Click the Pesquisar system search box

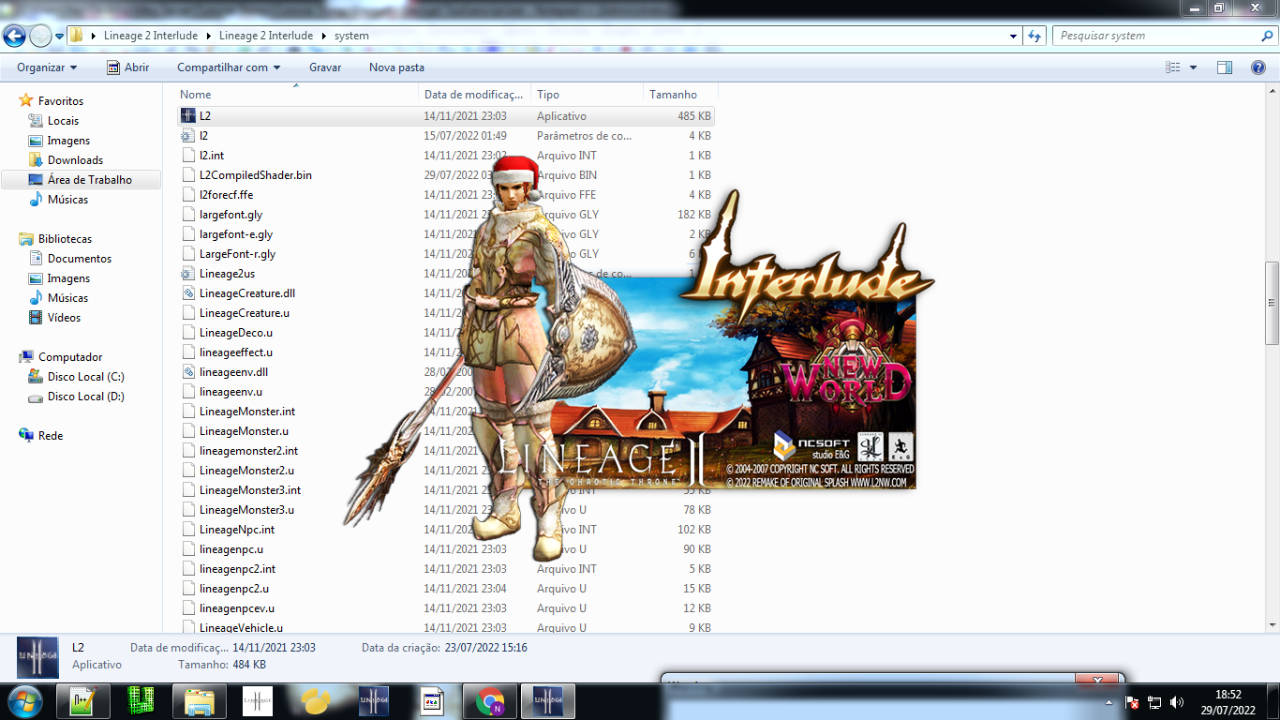[1160, 35]
